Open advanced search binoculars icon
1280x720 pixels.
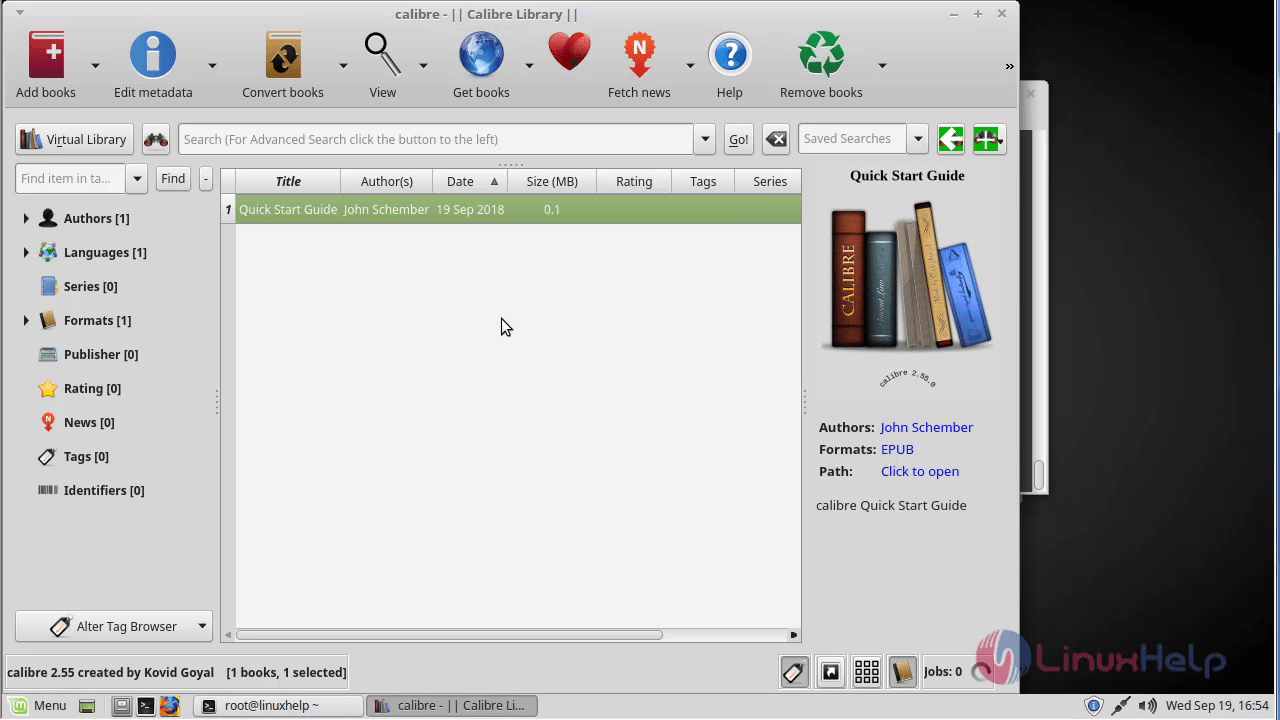click(156, 139)
